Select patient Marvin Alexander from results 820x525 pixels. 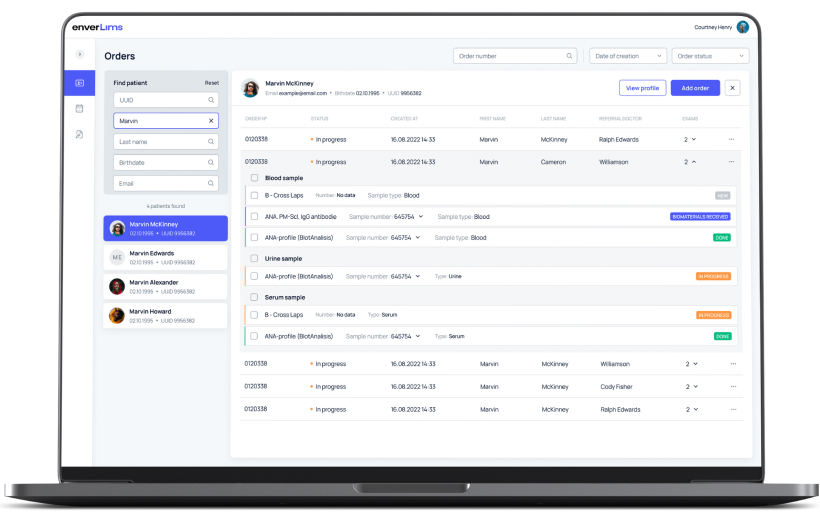pyautogui.click(x=166, y=287)
